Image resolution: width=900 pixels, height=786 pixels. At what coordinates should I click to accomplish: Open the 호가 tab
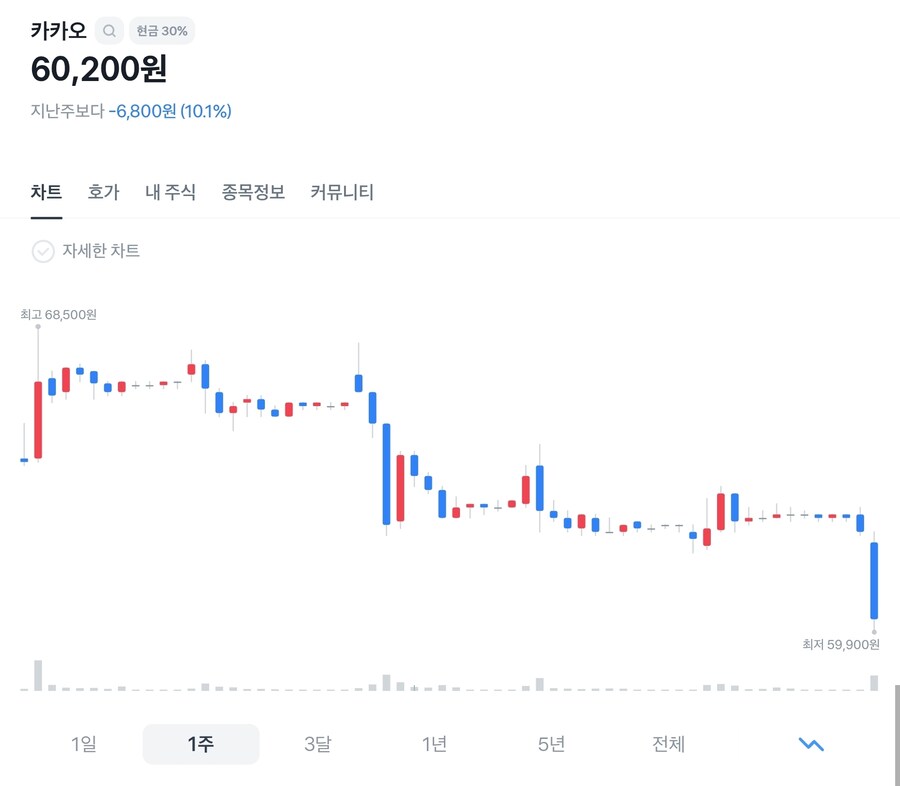[103, 192]
